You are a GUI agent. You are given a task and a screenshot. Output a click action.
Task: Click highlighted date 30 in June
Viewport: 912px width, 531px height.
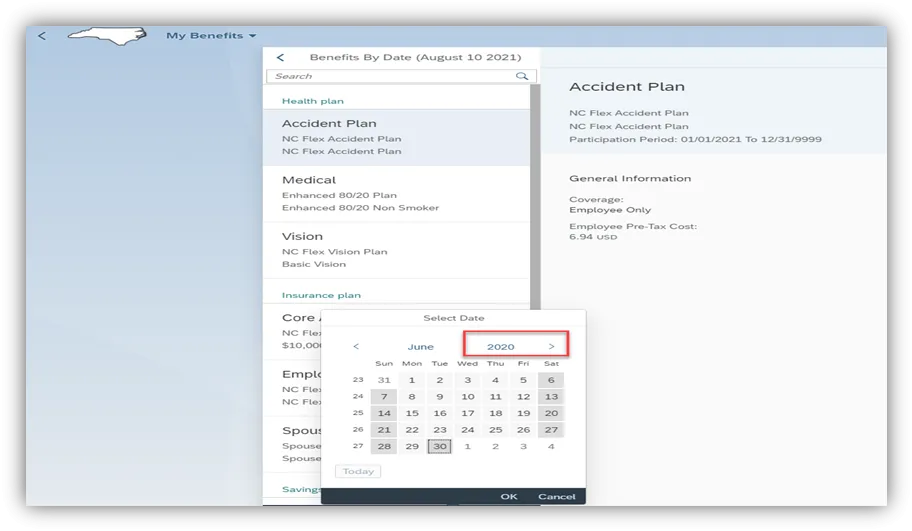pyautogui.click(x=440, y=446)
